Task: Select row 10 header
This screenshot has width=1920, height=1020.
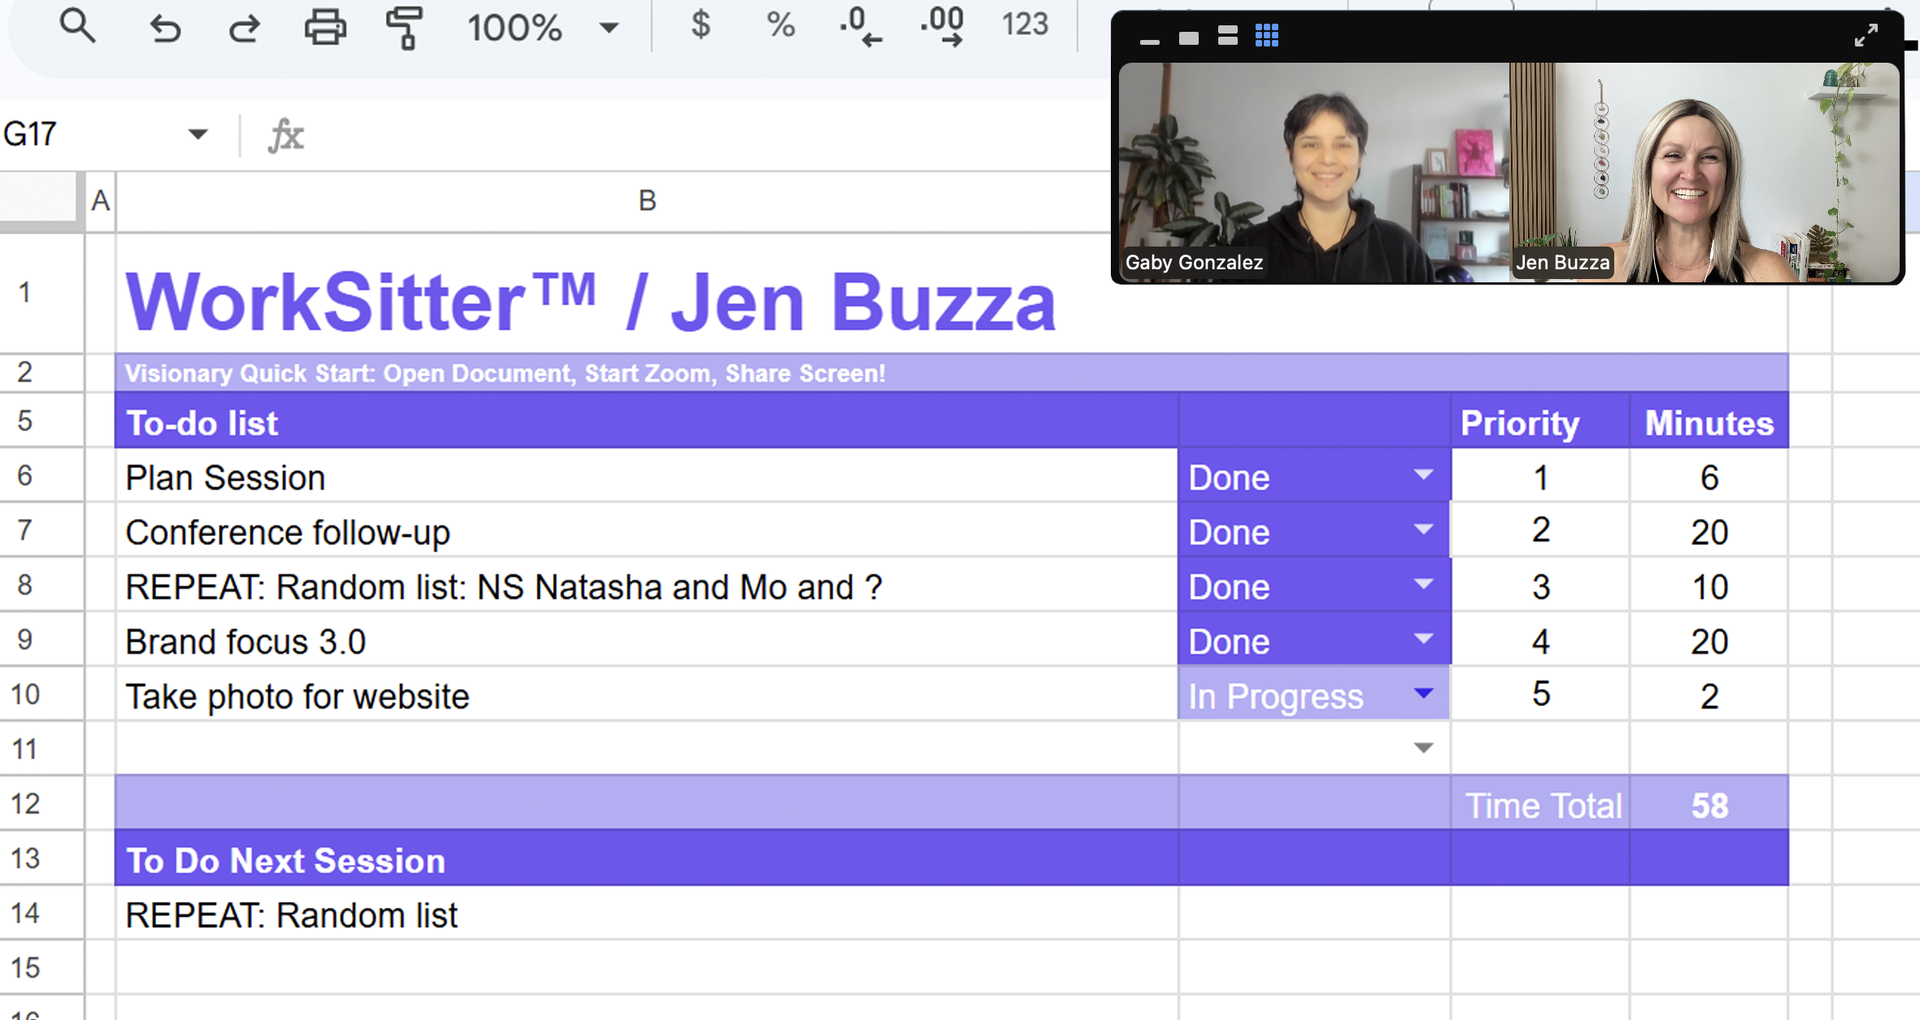Action: [x=25, y=694]
